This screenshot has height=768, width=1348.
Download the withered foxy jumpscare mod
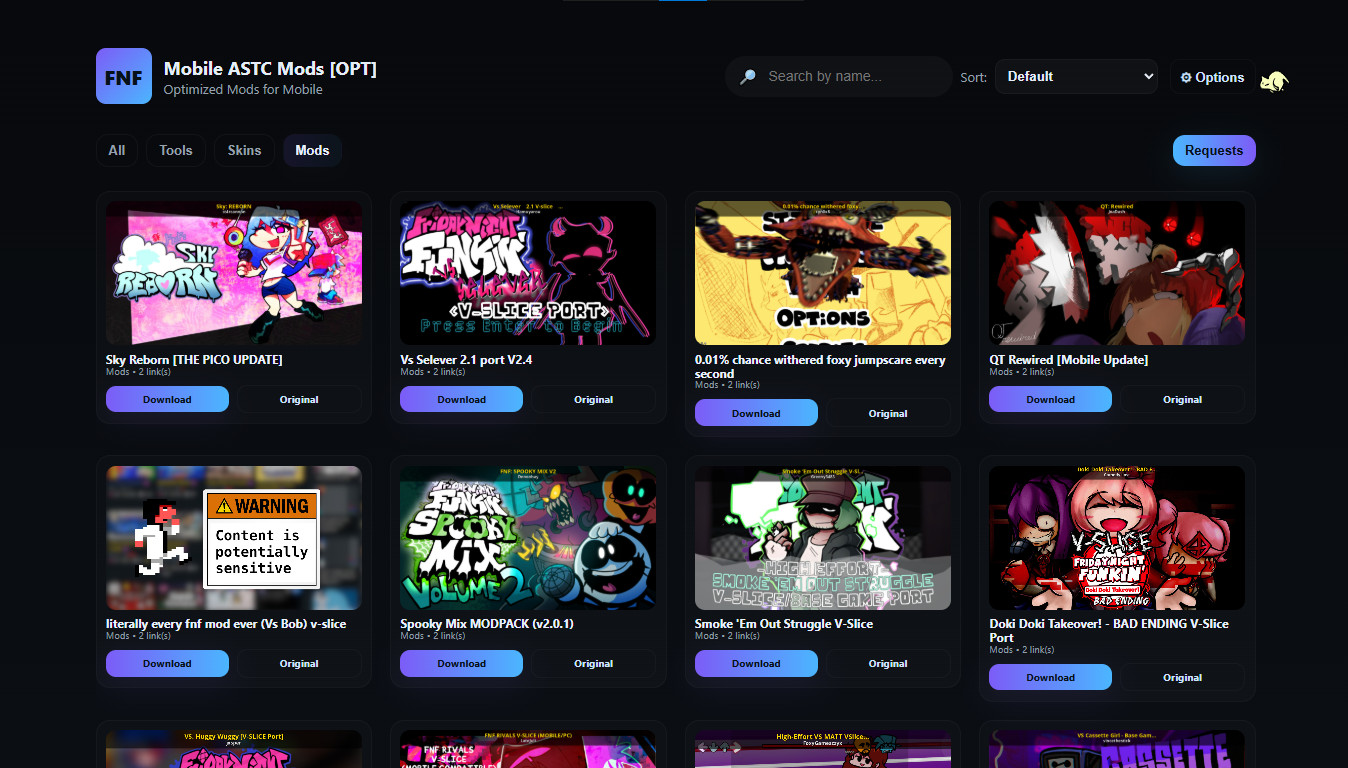coord(756,413)
